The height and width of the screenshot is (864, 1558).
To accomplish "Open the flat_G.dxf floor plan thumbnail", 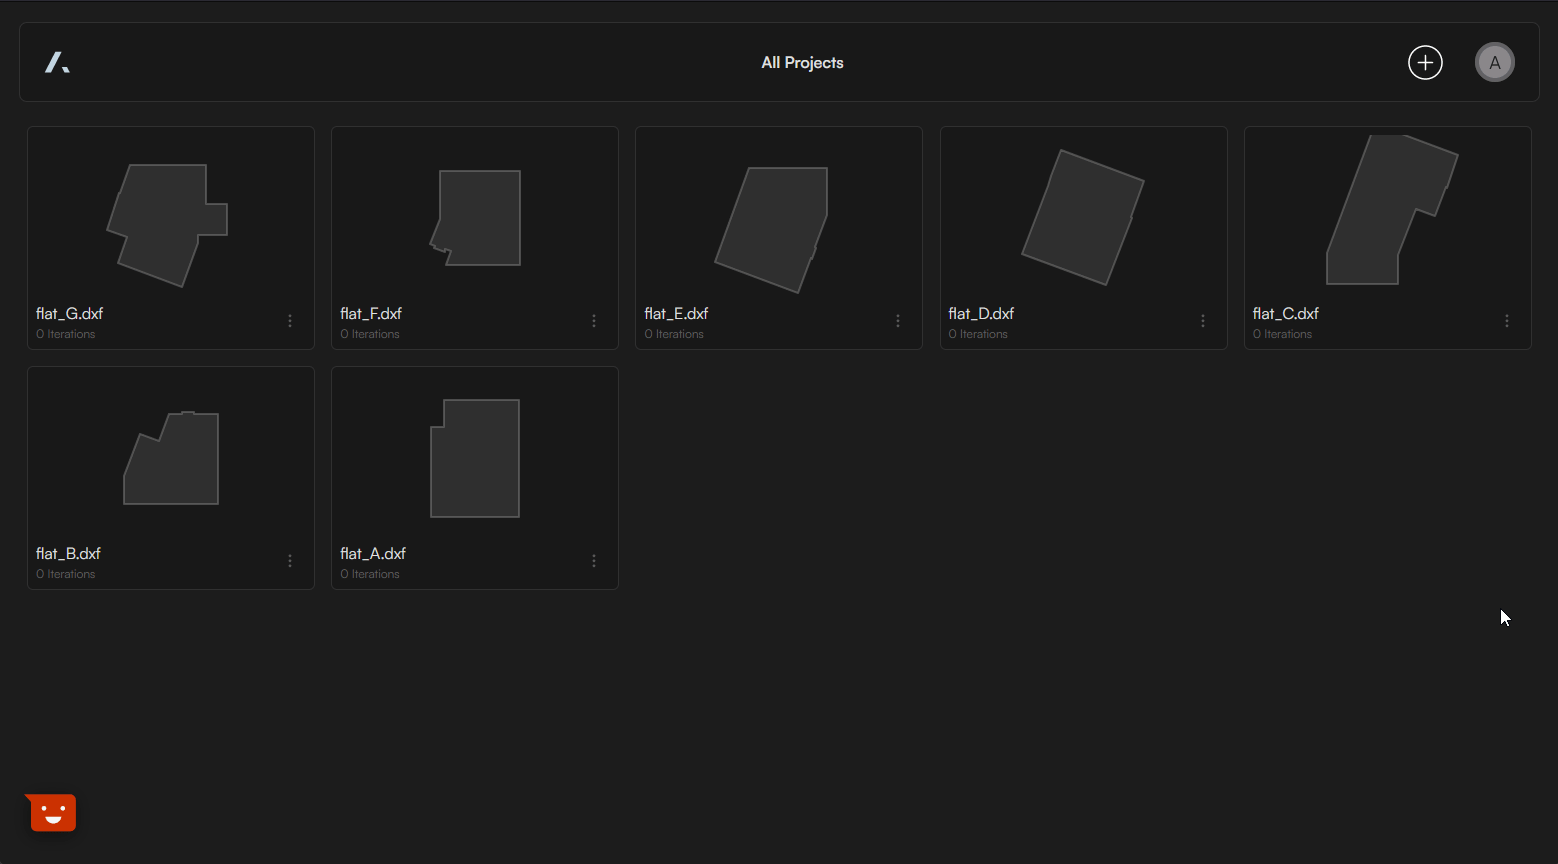I will [x=167, y=224].
